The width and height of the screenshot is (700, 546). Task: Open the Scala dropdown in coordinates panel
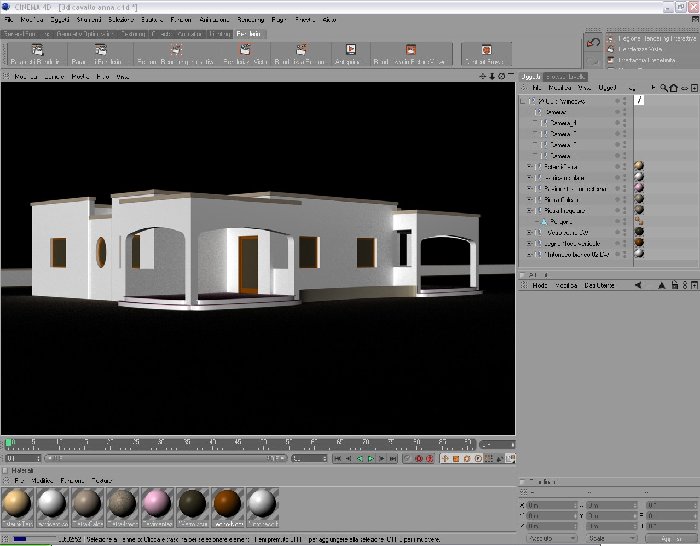[x=611, y=539]
